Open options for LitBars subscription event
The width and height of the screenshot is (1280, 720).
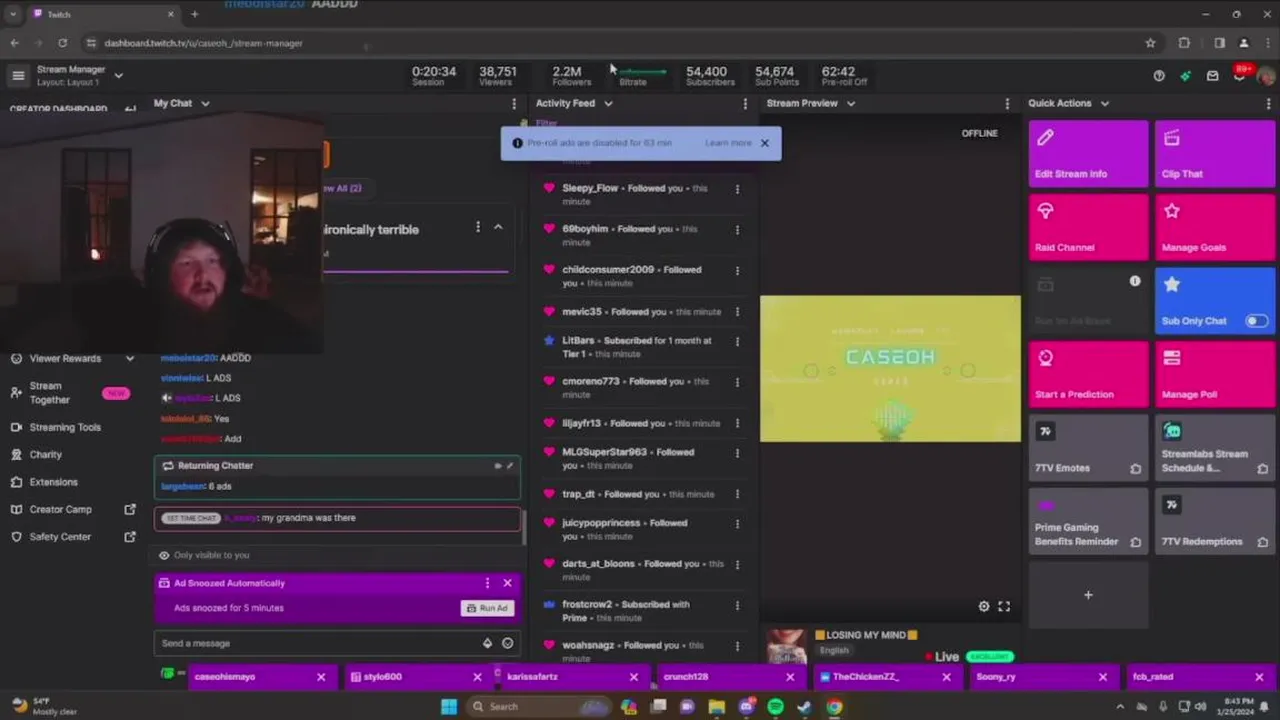click(737, 342)
